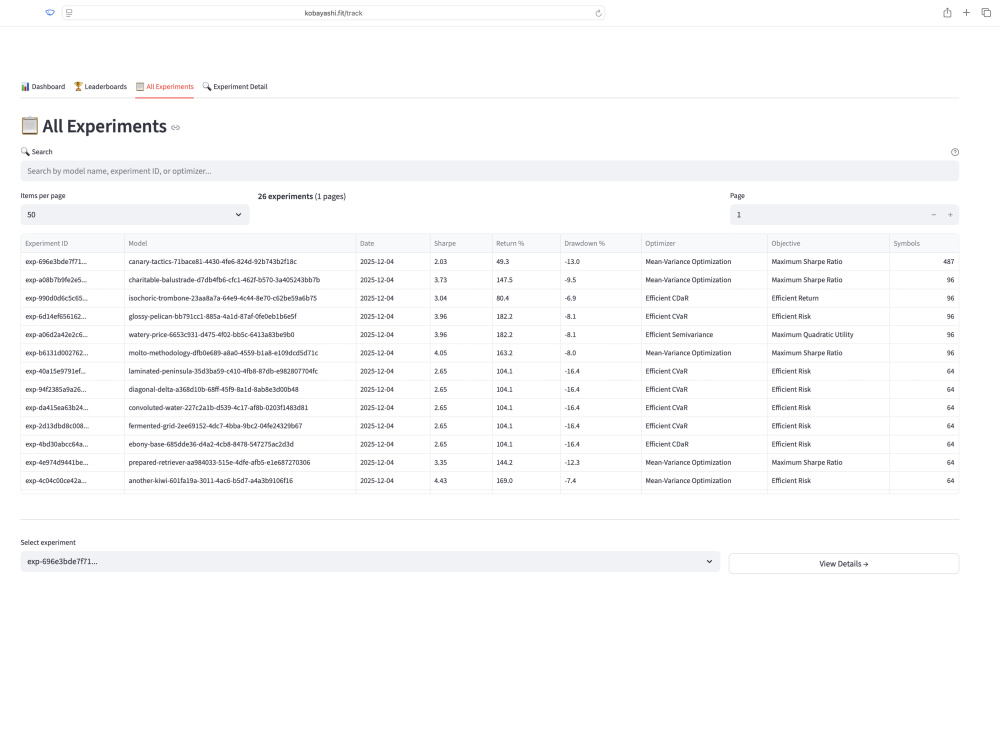Open a new browser tab with plus icon
The image size is (1000, 750).
[966, 13]
